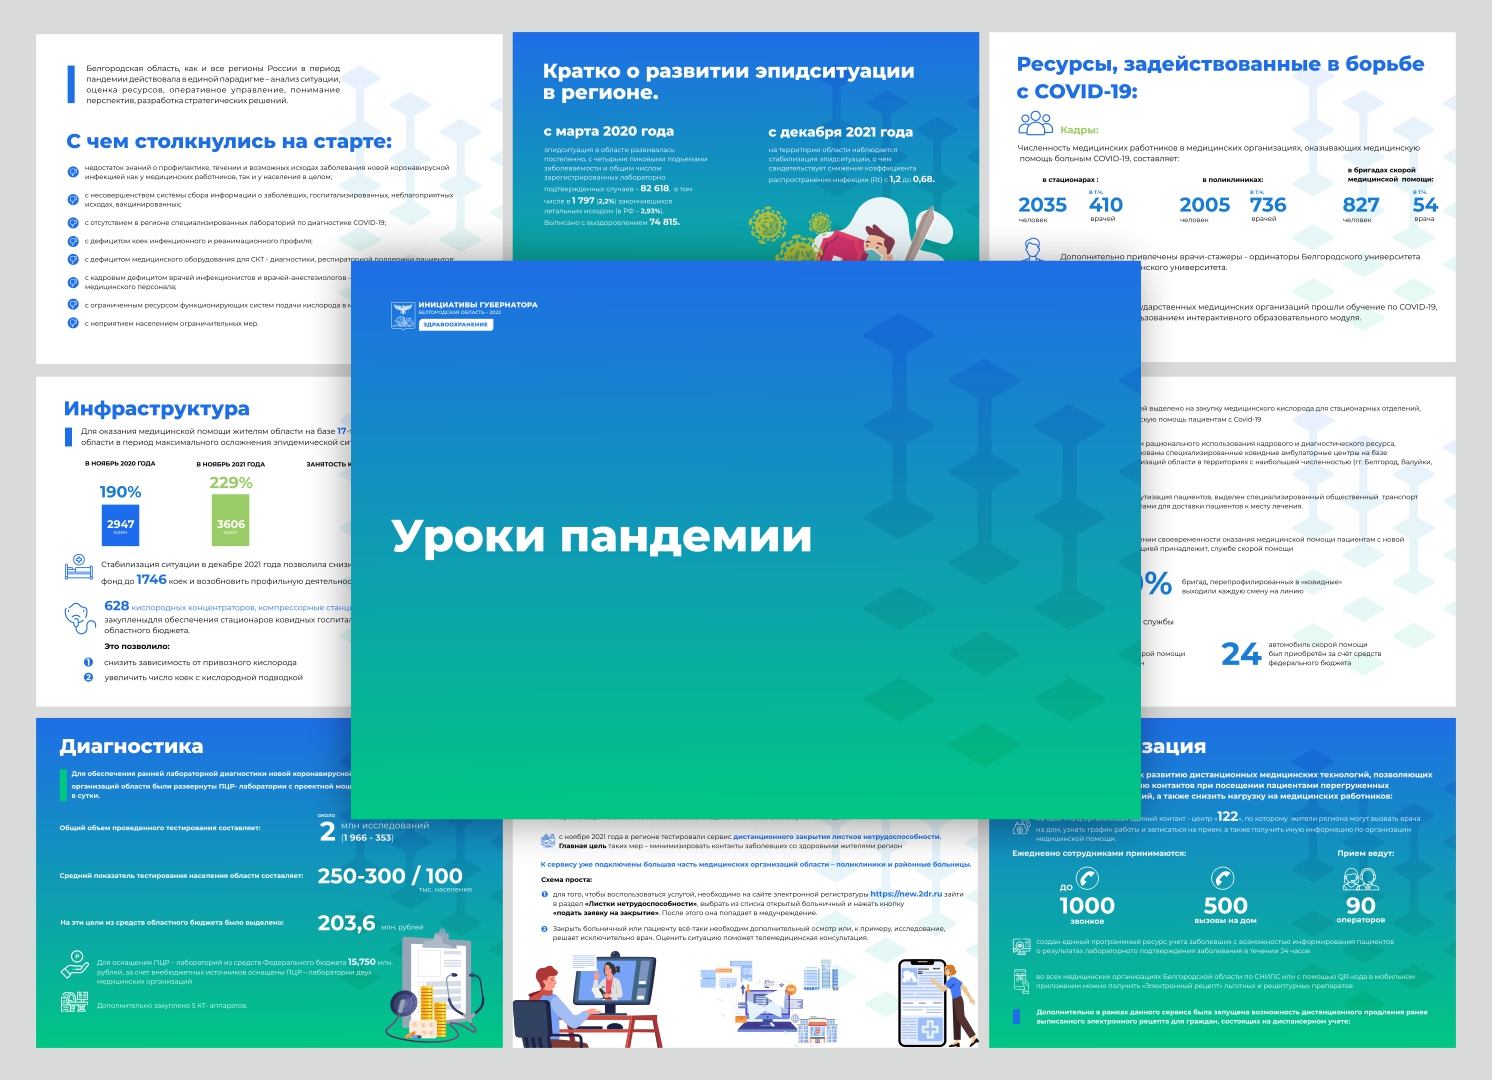Click the phone icon above '500 вызовы на дом'

tap(1223, 878)
